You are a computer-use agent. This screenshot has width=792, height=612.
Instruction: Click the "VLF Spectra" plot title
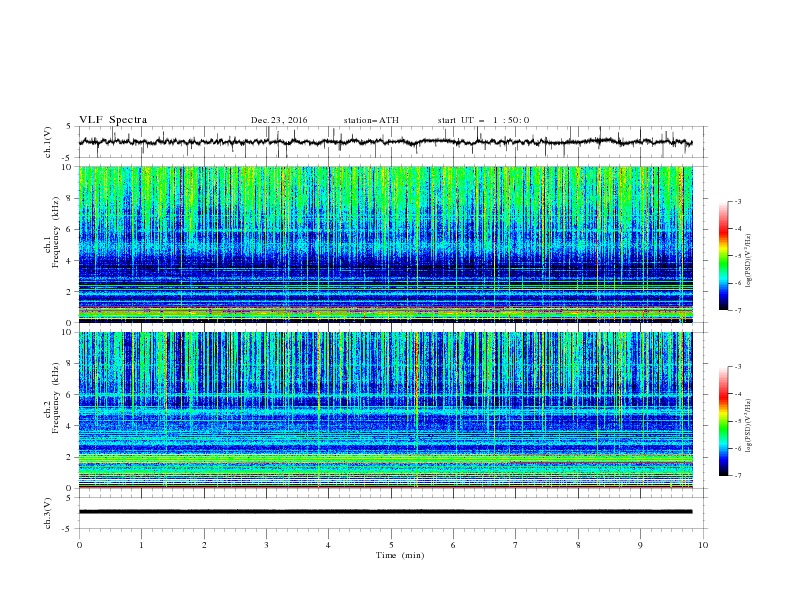(113, 120)
